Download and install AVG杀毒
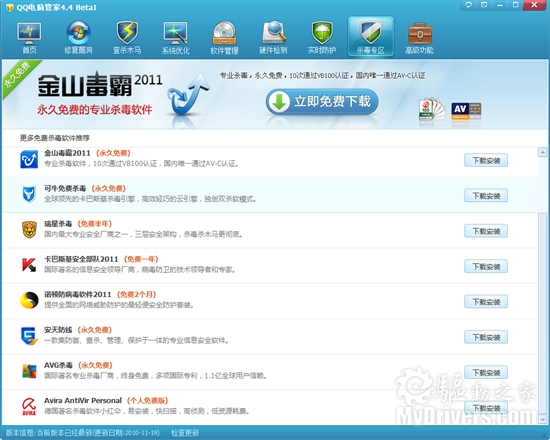Screen dimensions: 550x440 (486, 372)
